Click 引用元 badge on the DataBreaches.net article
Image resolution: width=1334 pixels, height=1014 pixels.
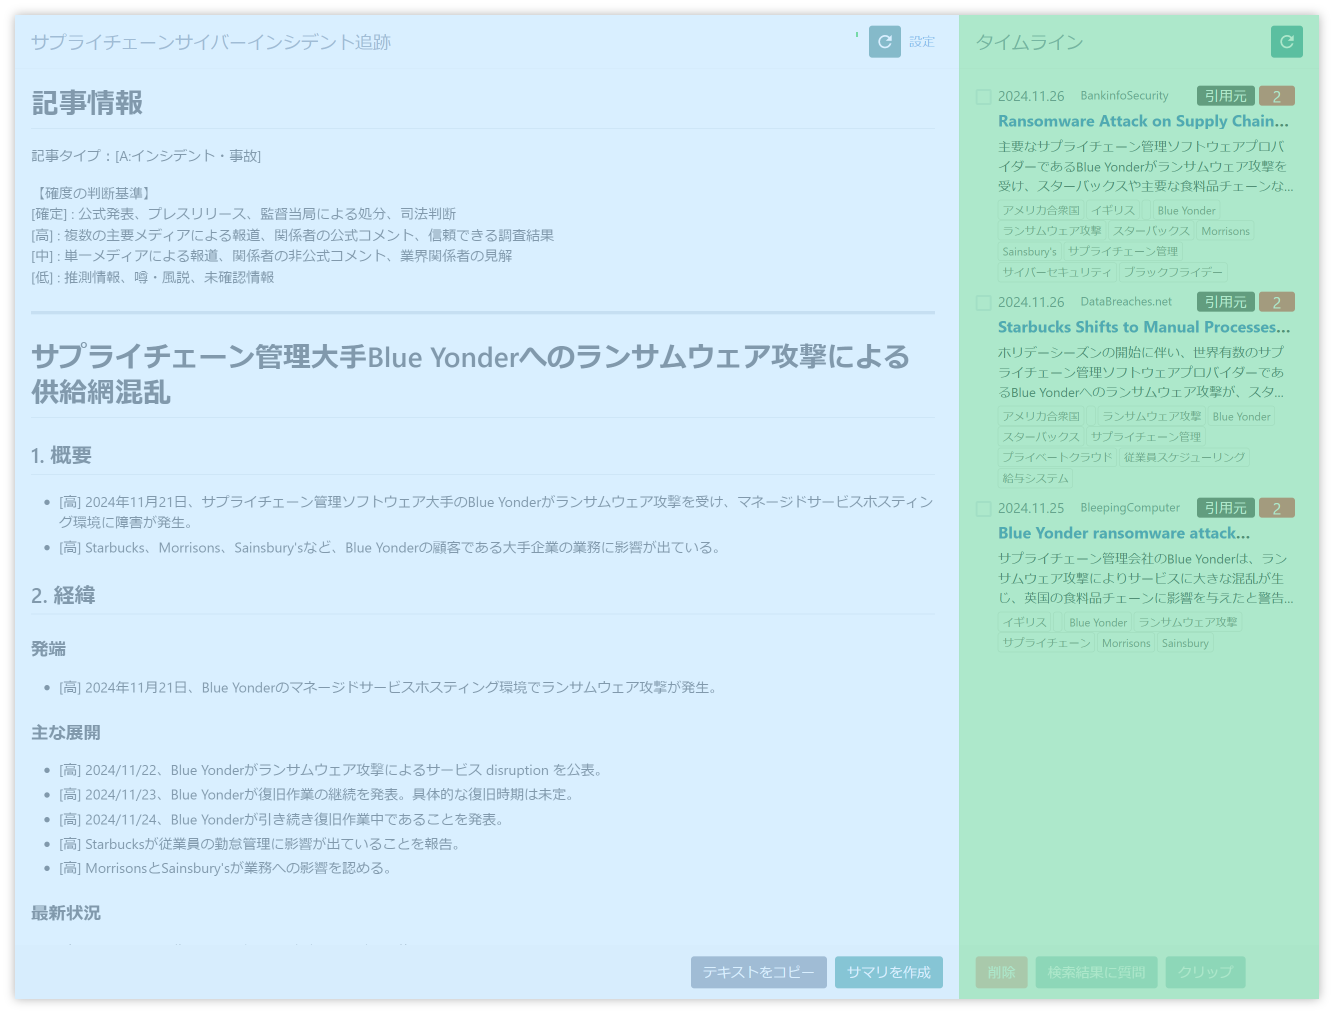coord(1225,302)
